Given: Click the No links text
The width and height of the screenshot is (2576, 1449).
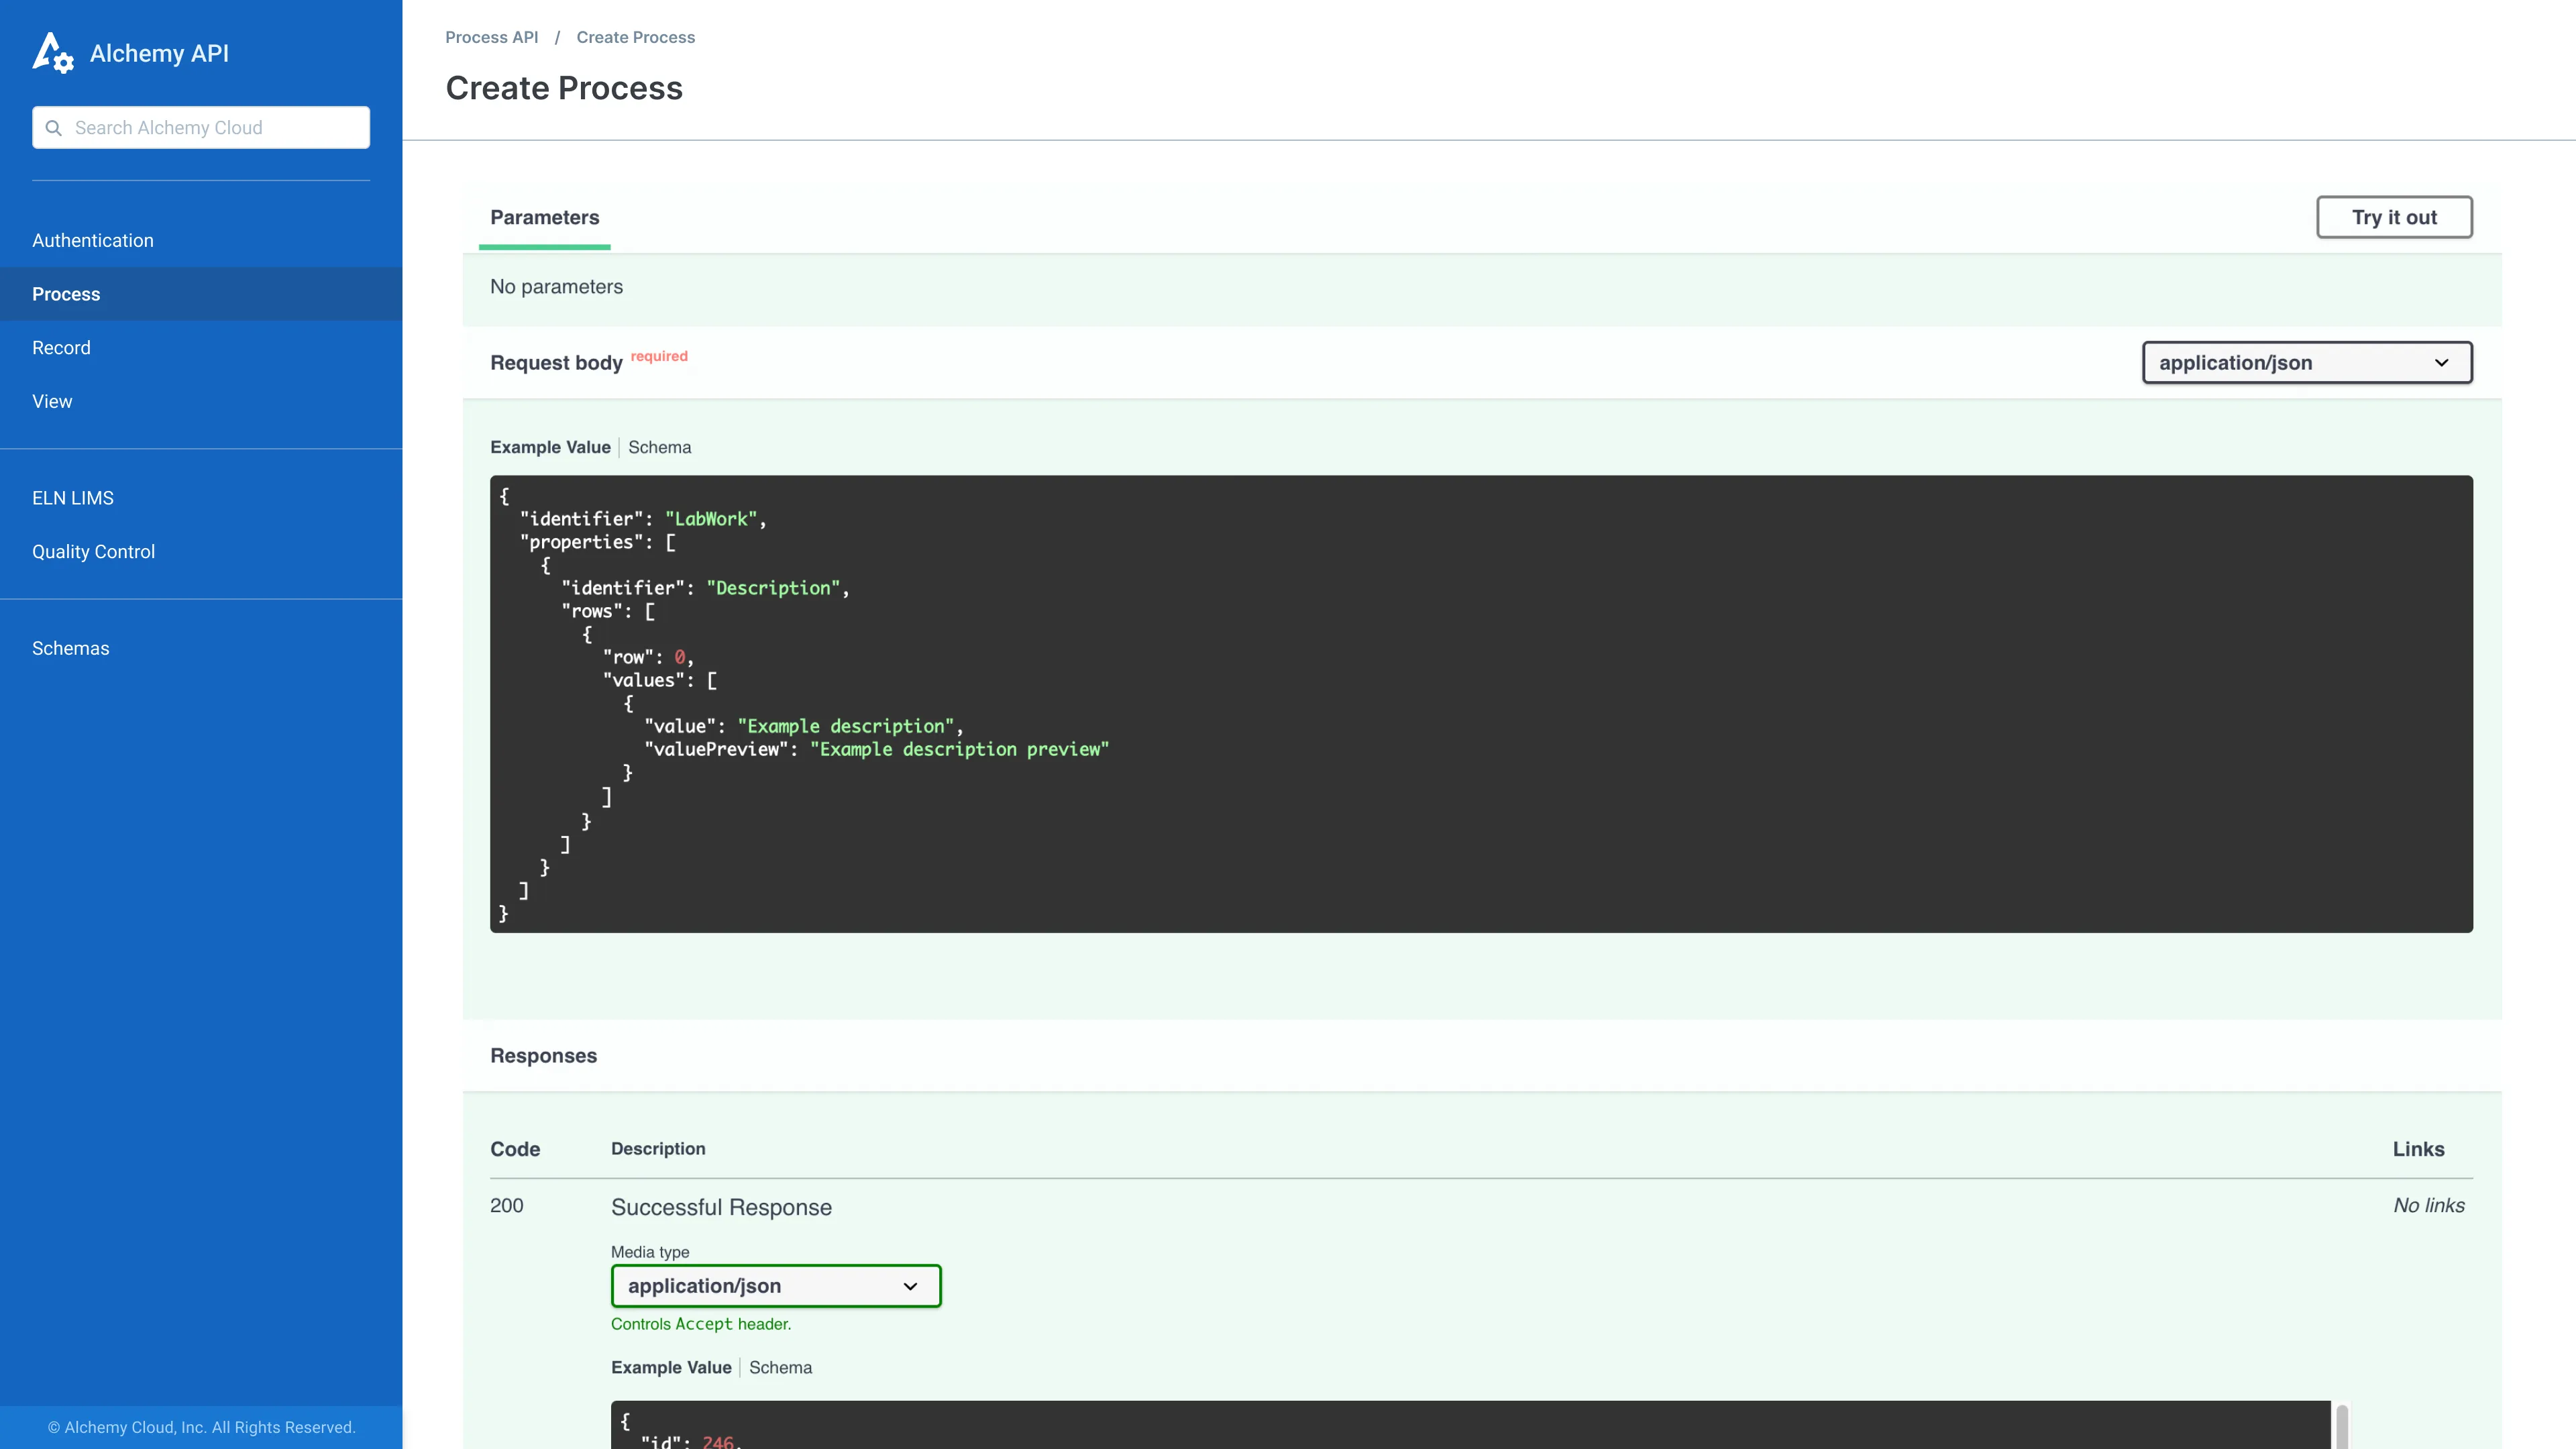Looking at the screenshot, I should (2428, 1205).
